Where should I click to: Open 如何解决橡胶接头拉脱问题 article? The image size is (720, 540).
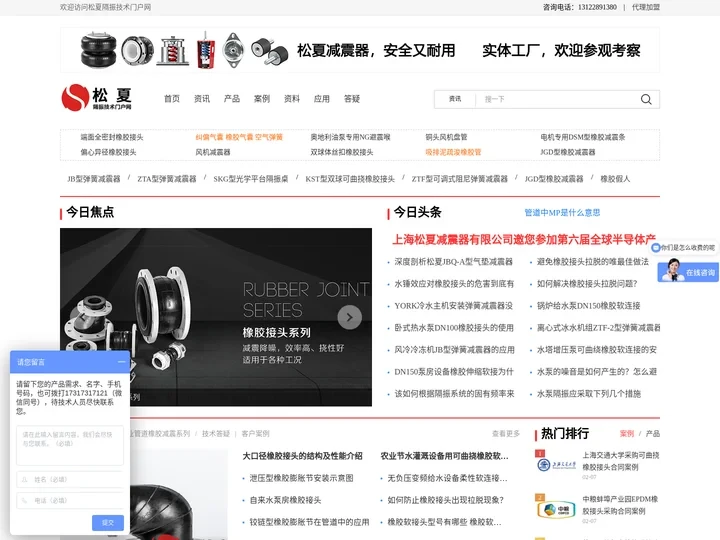[x=587, y=284]
